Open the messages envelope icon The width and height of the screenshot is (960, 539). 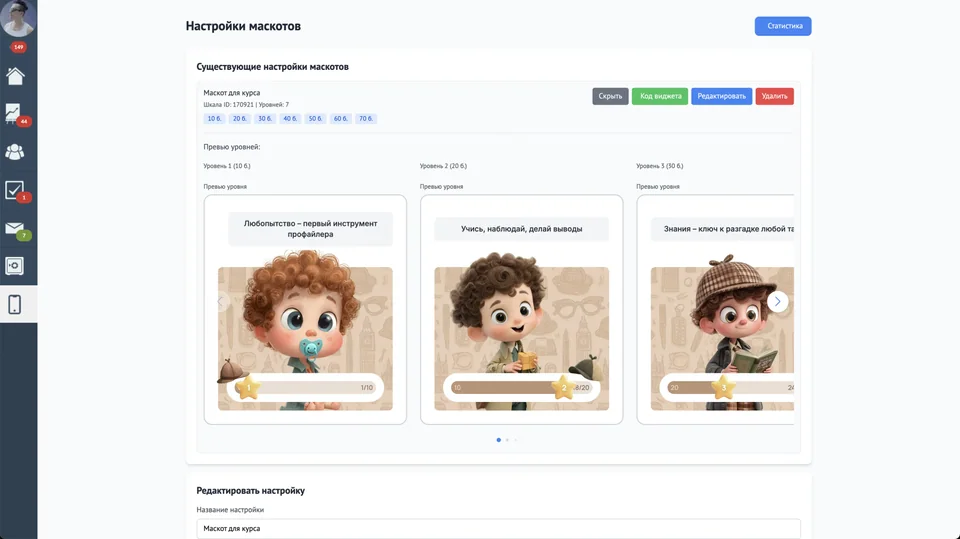point(15,228)
